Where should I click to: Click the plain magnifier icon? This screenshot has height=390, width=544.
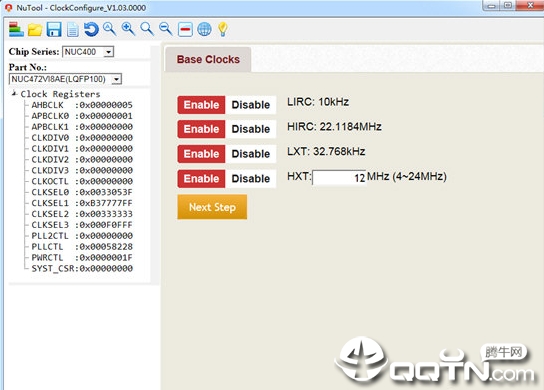pyautogui.click(x=147, y=29)
